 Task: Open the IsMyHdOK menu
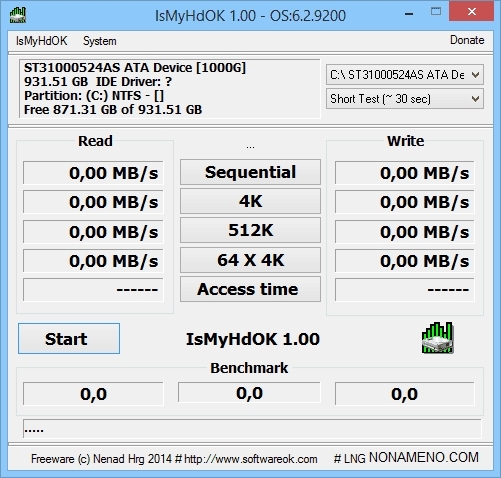[41, 41]
